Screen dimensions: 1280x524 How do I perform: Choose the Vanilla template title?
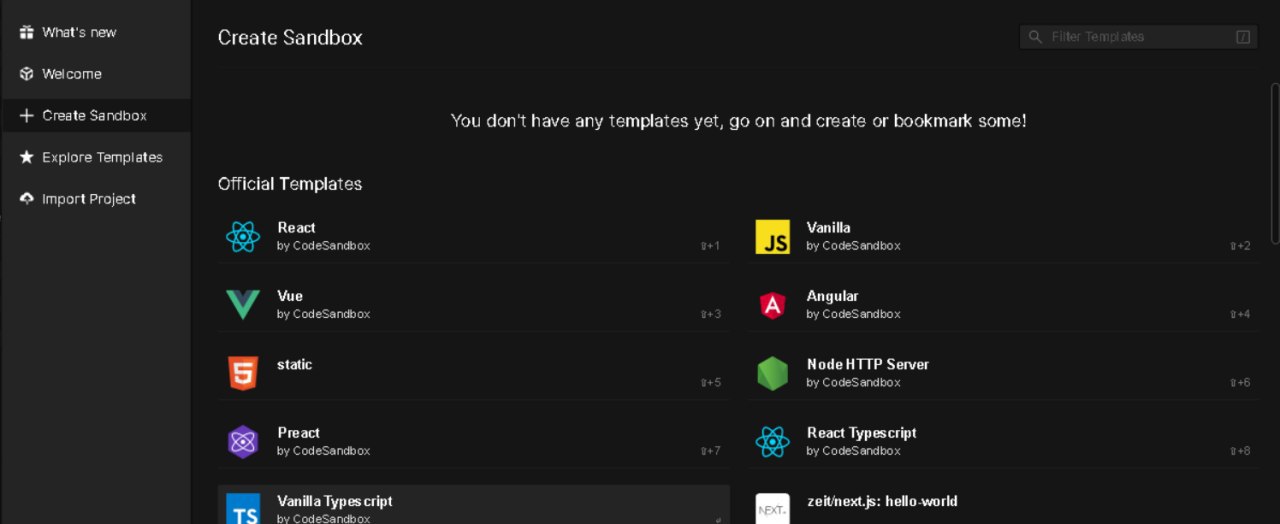tap(829, 228)
